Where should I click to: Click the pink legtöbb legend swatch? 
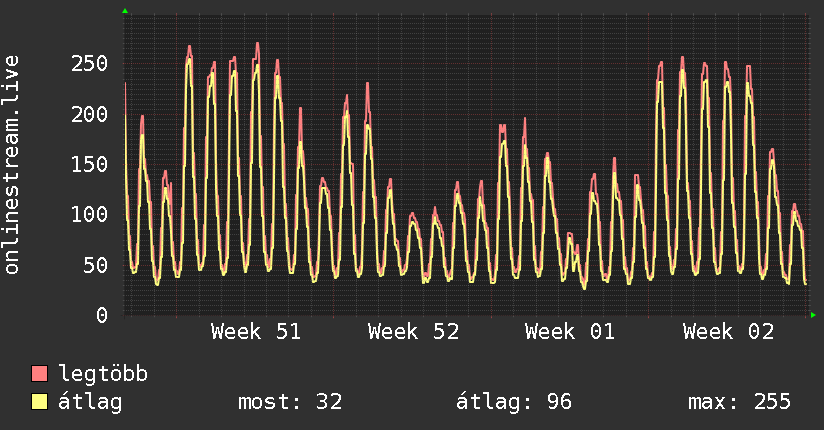[x=39, y=373]
